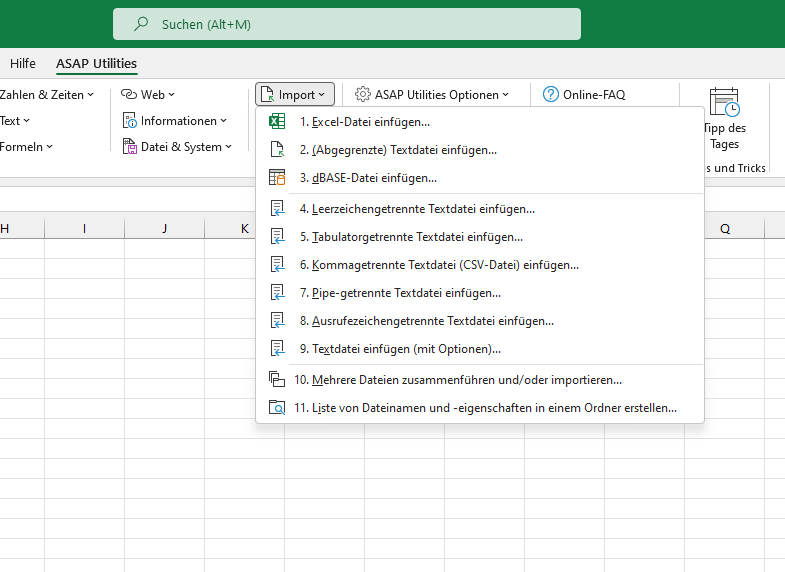Open the Online-FAQ link
Viewport: 785px width, 572px height.
[585, 94]
